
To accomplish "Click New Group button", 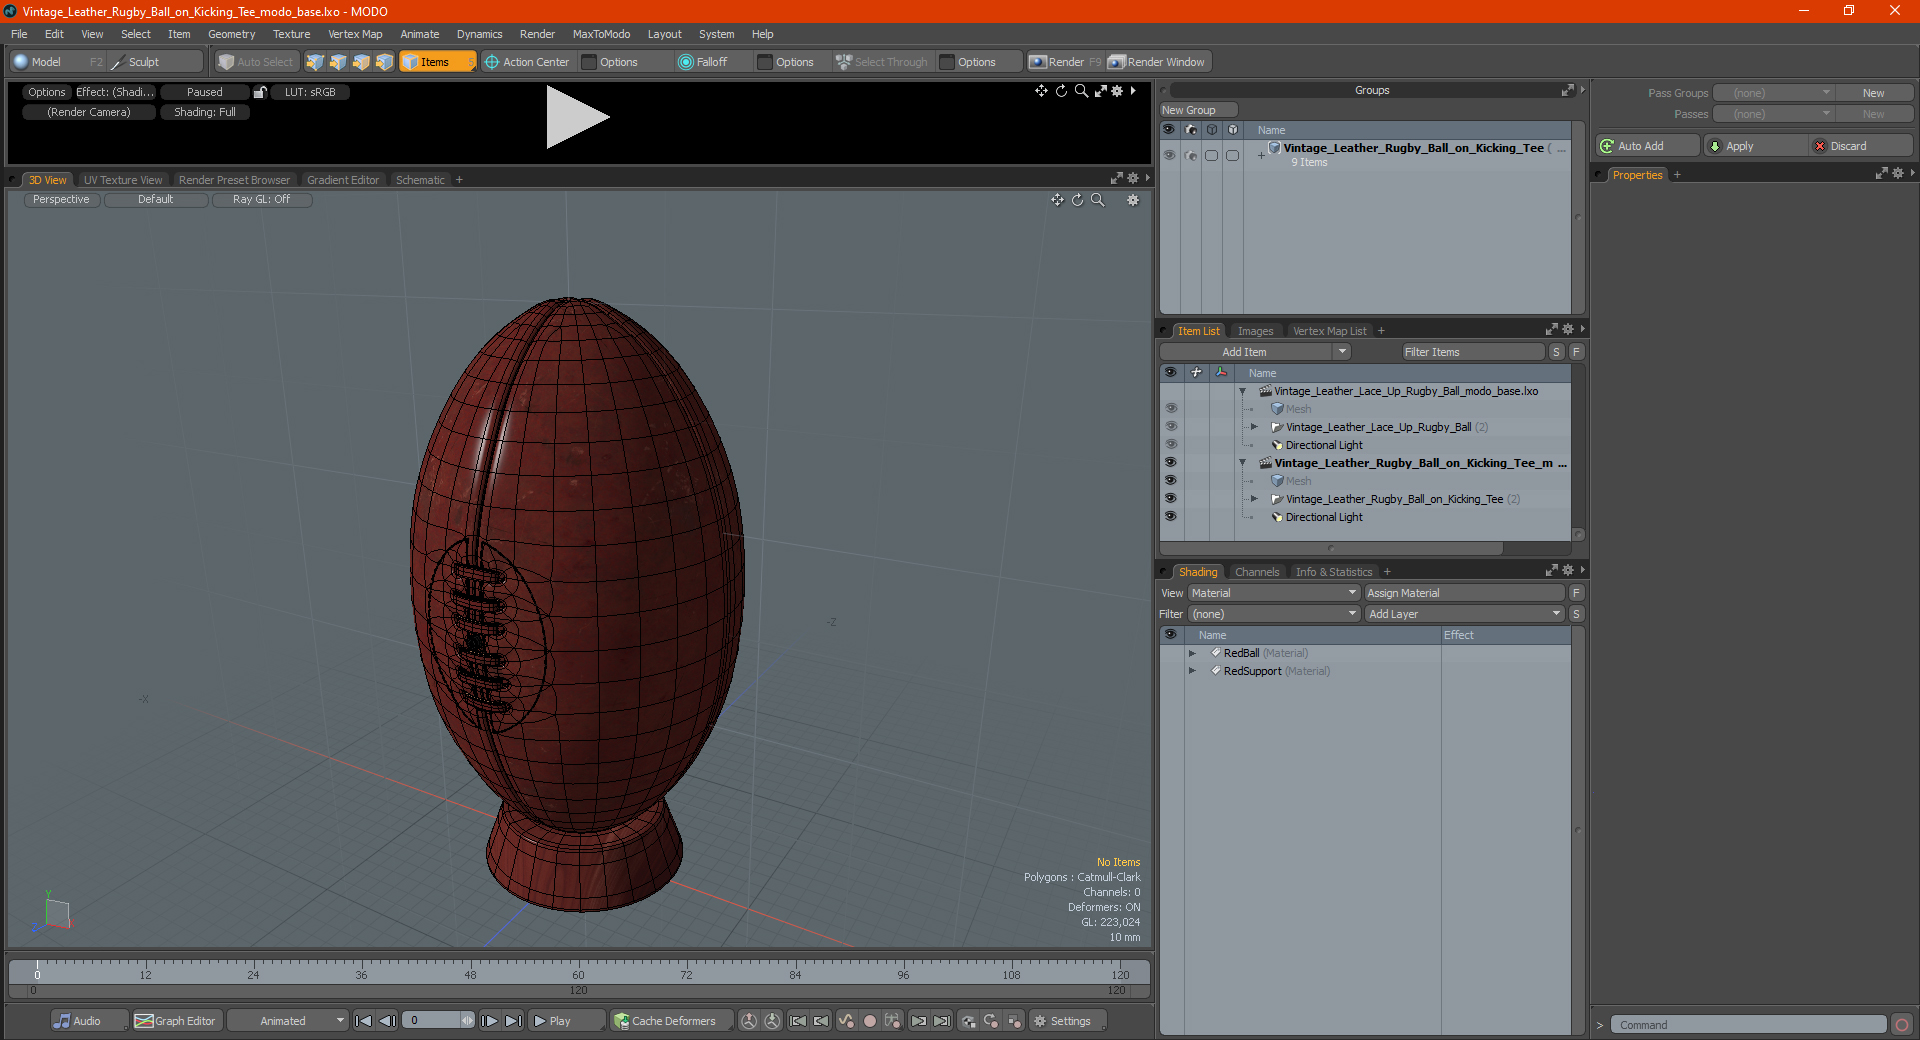I will coord(1198,110).
